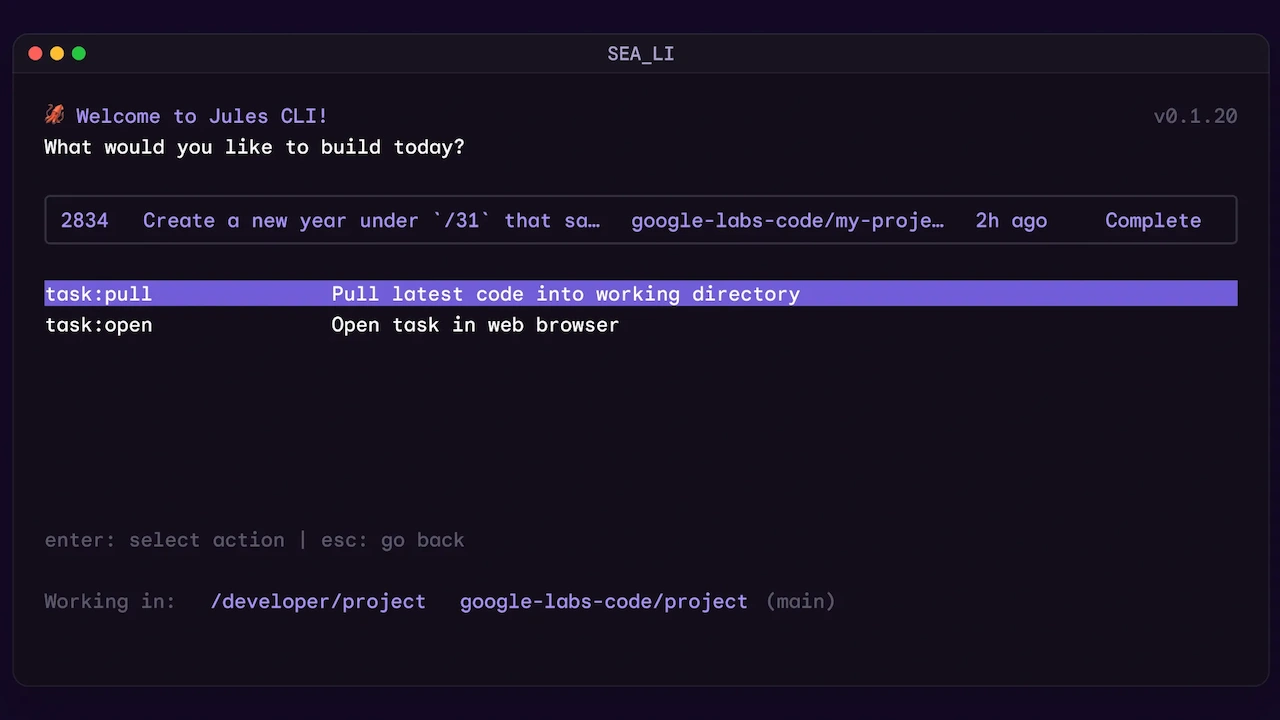
Task: Click the Jules octopus icon
Action: pos(55,115)
